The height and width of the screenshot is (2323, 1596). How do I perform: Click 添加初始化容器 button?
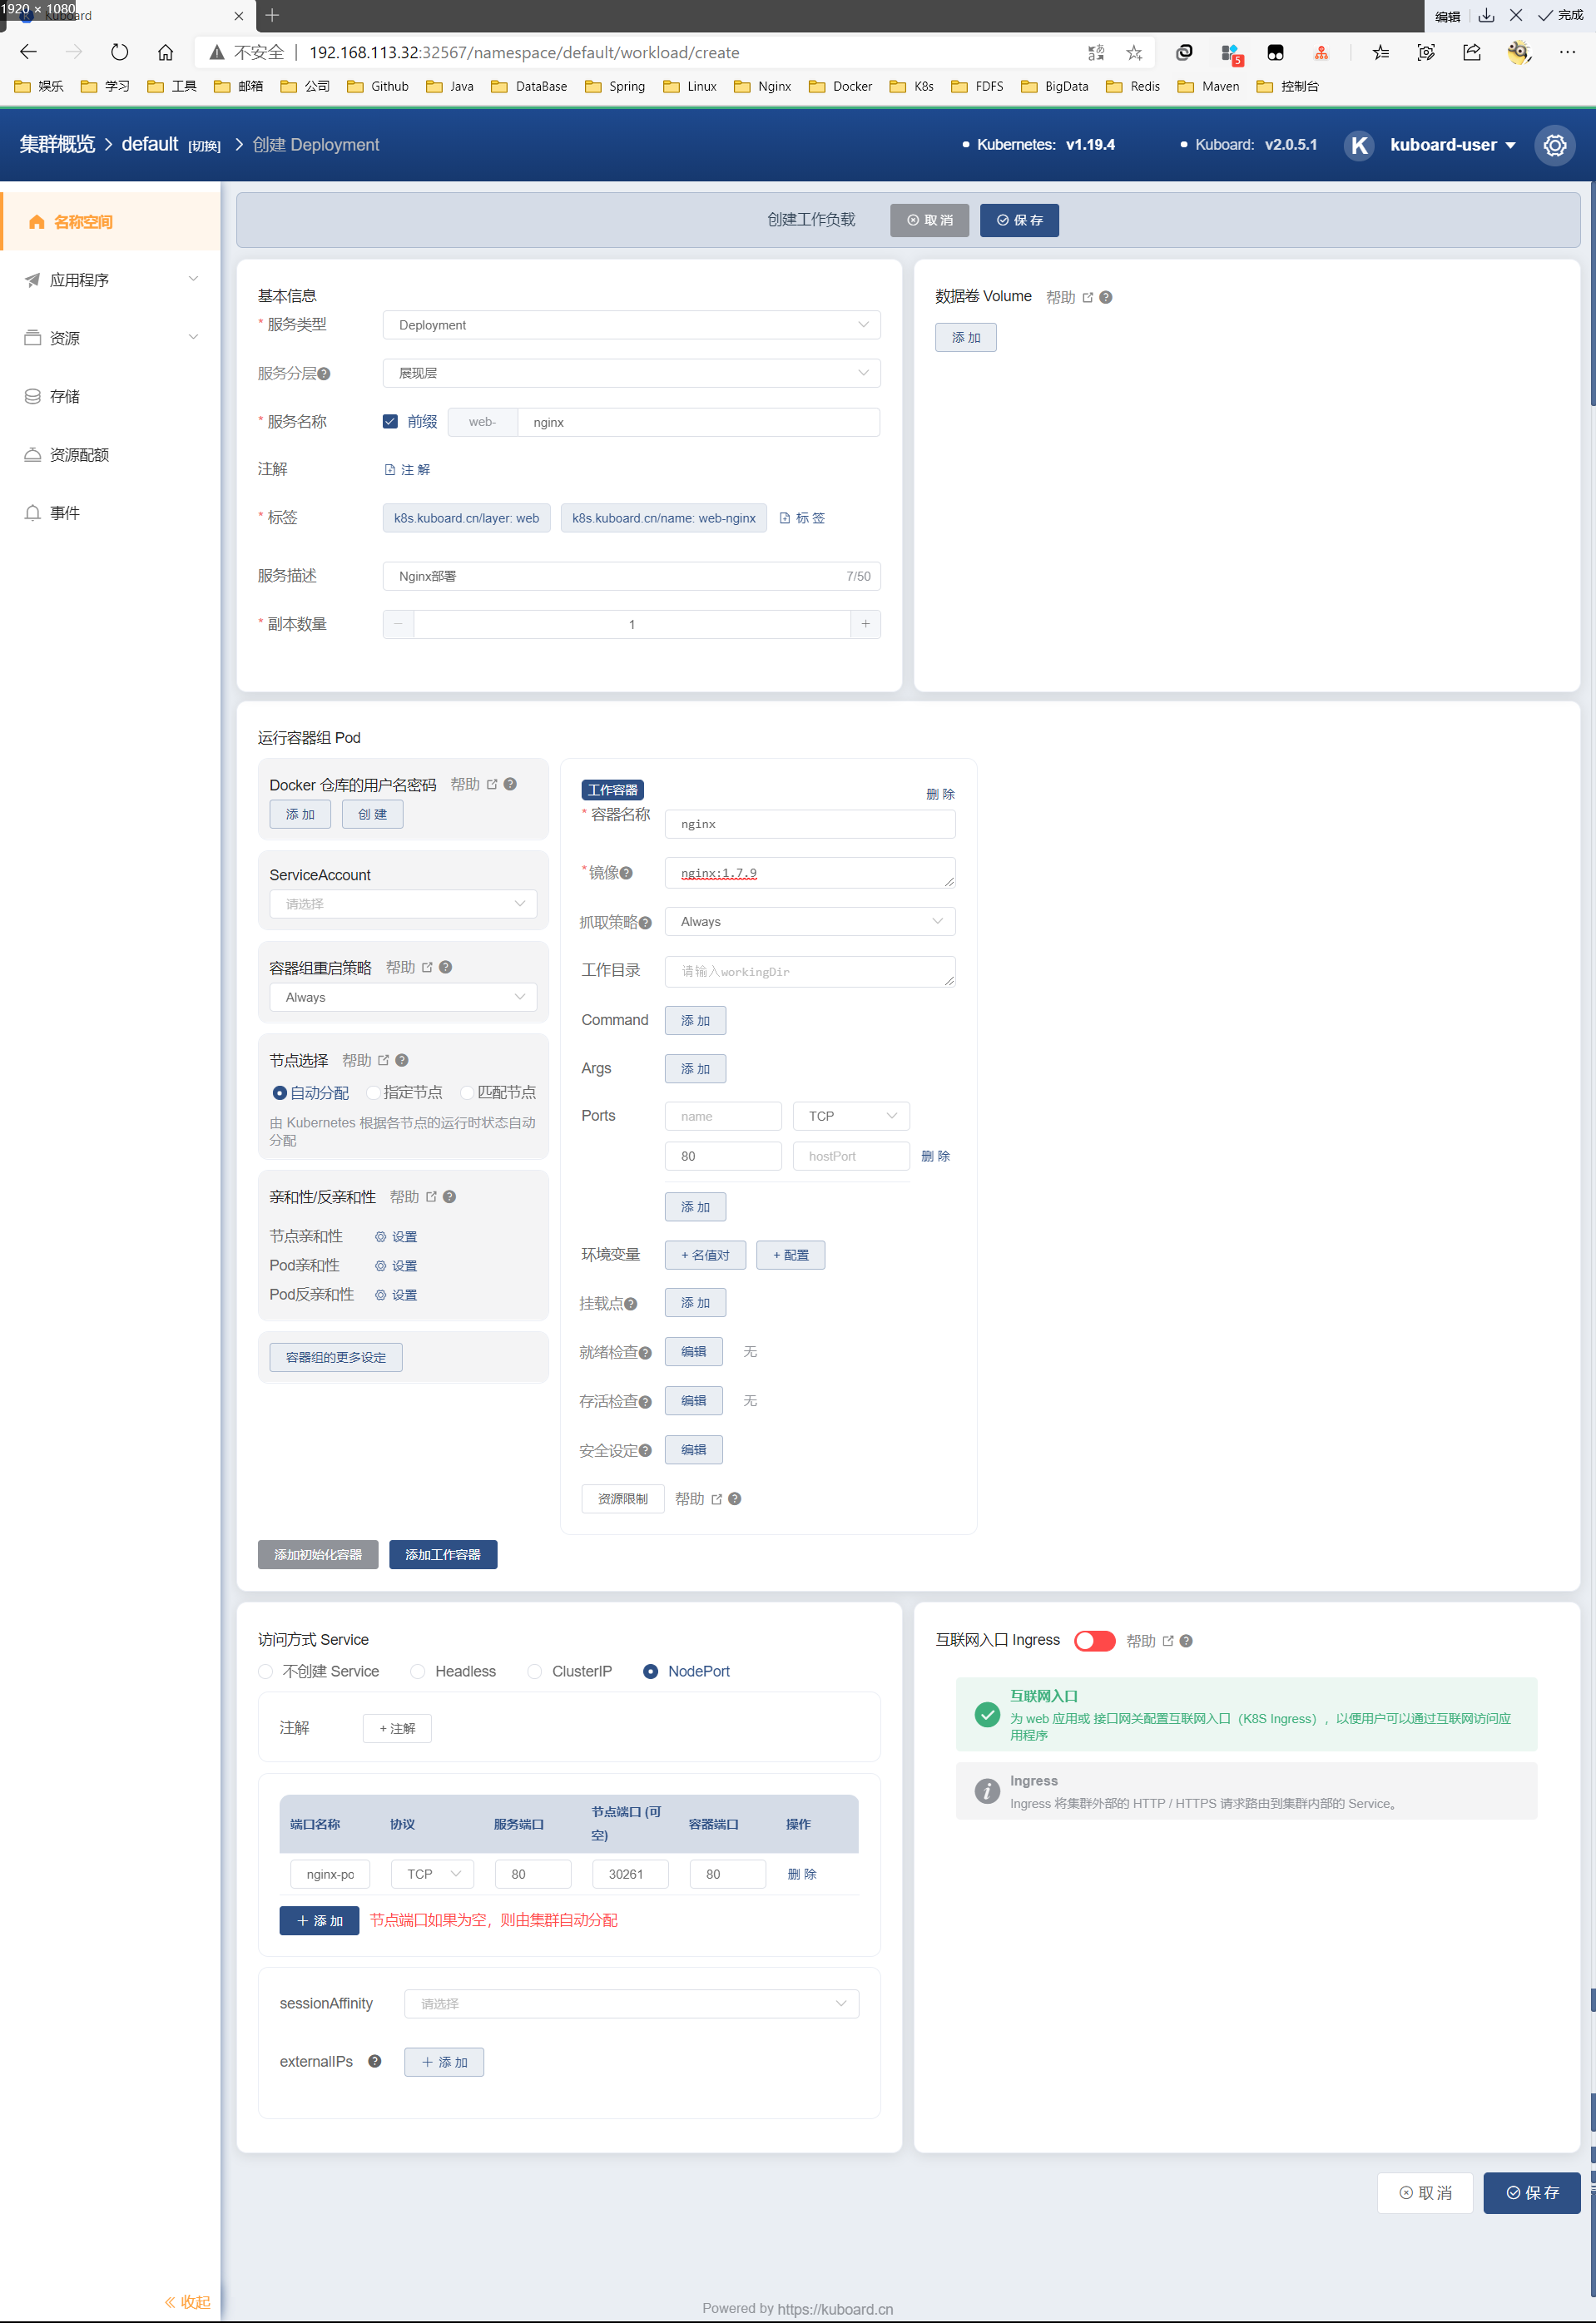pyautogui.click(x=318, y=1554)
